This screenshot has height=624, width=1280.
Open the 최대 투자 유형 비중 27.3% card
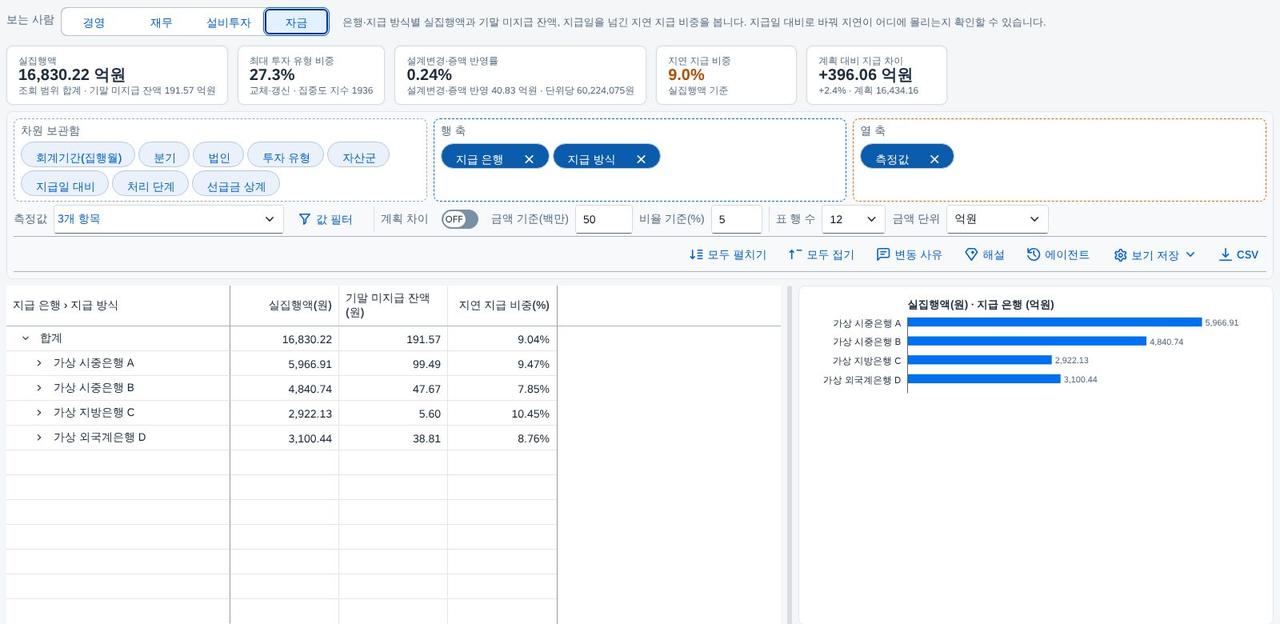(x=311, y=75)
